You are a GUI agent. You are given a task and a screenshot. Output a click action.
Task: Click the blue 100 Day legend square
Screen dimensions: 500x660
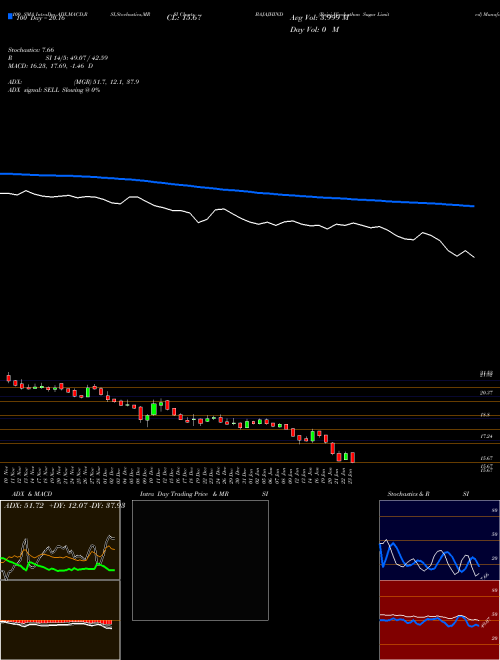11,17
